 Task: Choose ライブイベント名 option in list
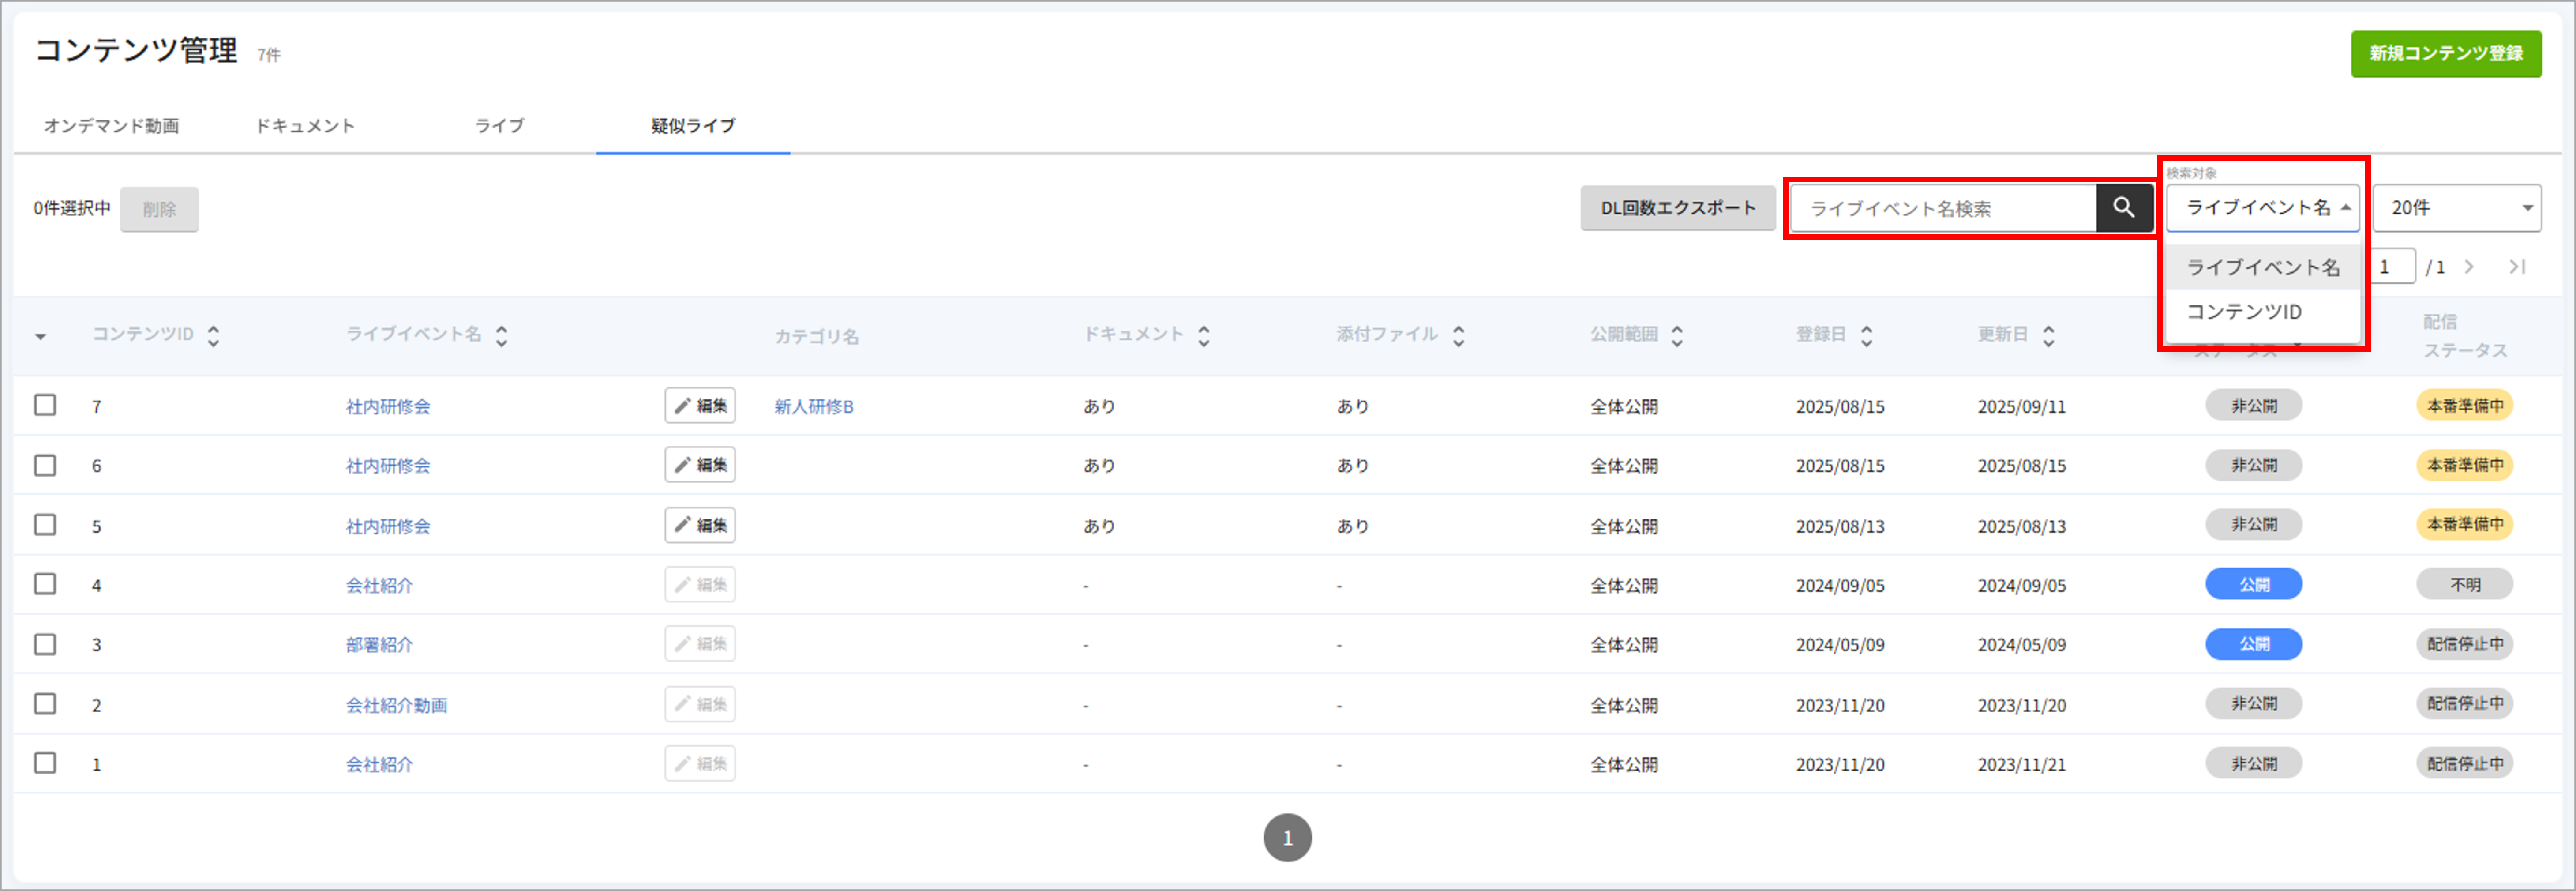(2263, 267)
